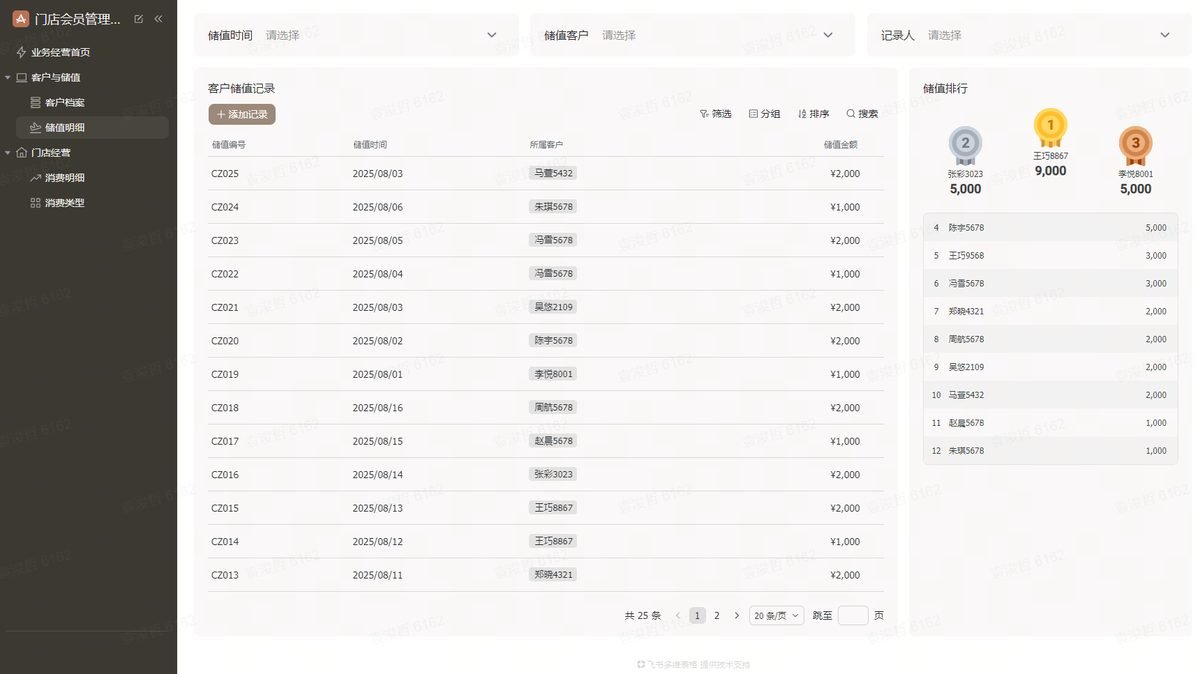Click the silver second-place medal icon

pos(965,146)
